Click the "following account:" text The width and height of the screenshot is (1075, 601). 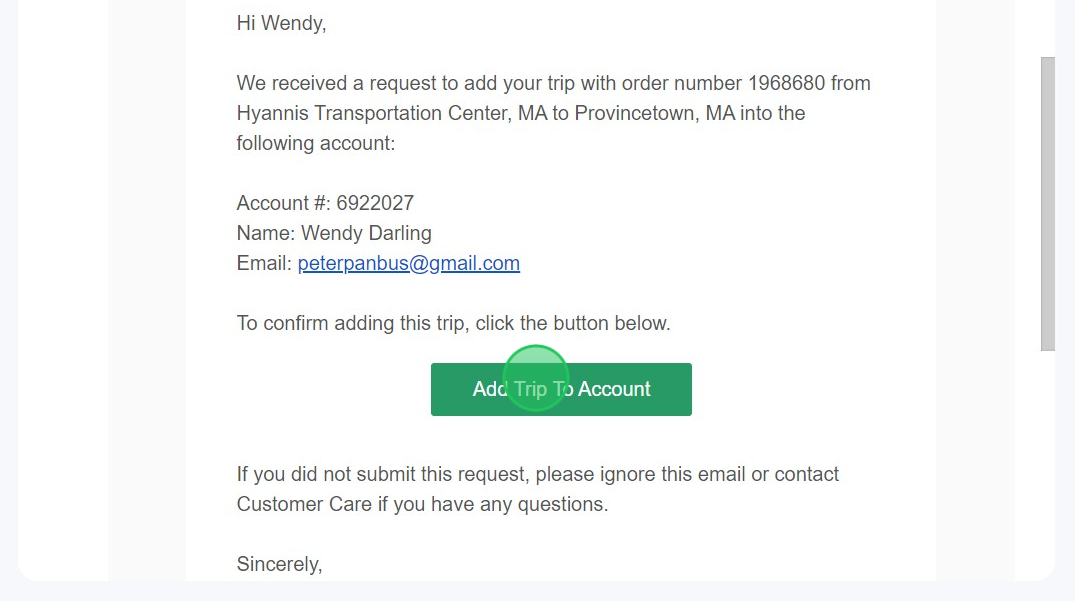coord(316,143)
